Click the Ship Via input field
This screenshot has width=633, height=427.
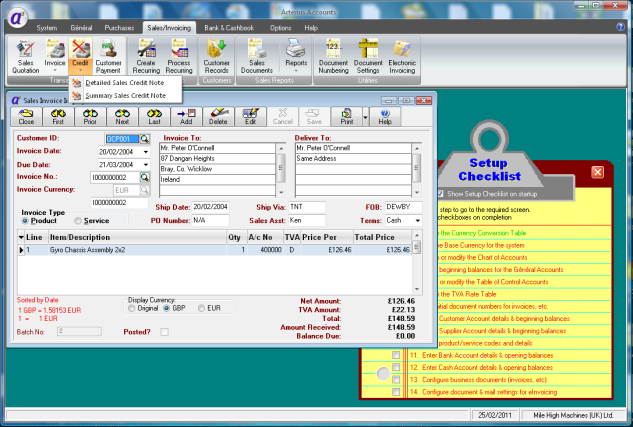click(x=307, y=207)
